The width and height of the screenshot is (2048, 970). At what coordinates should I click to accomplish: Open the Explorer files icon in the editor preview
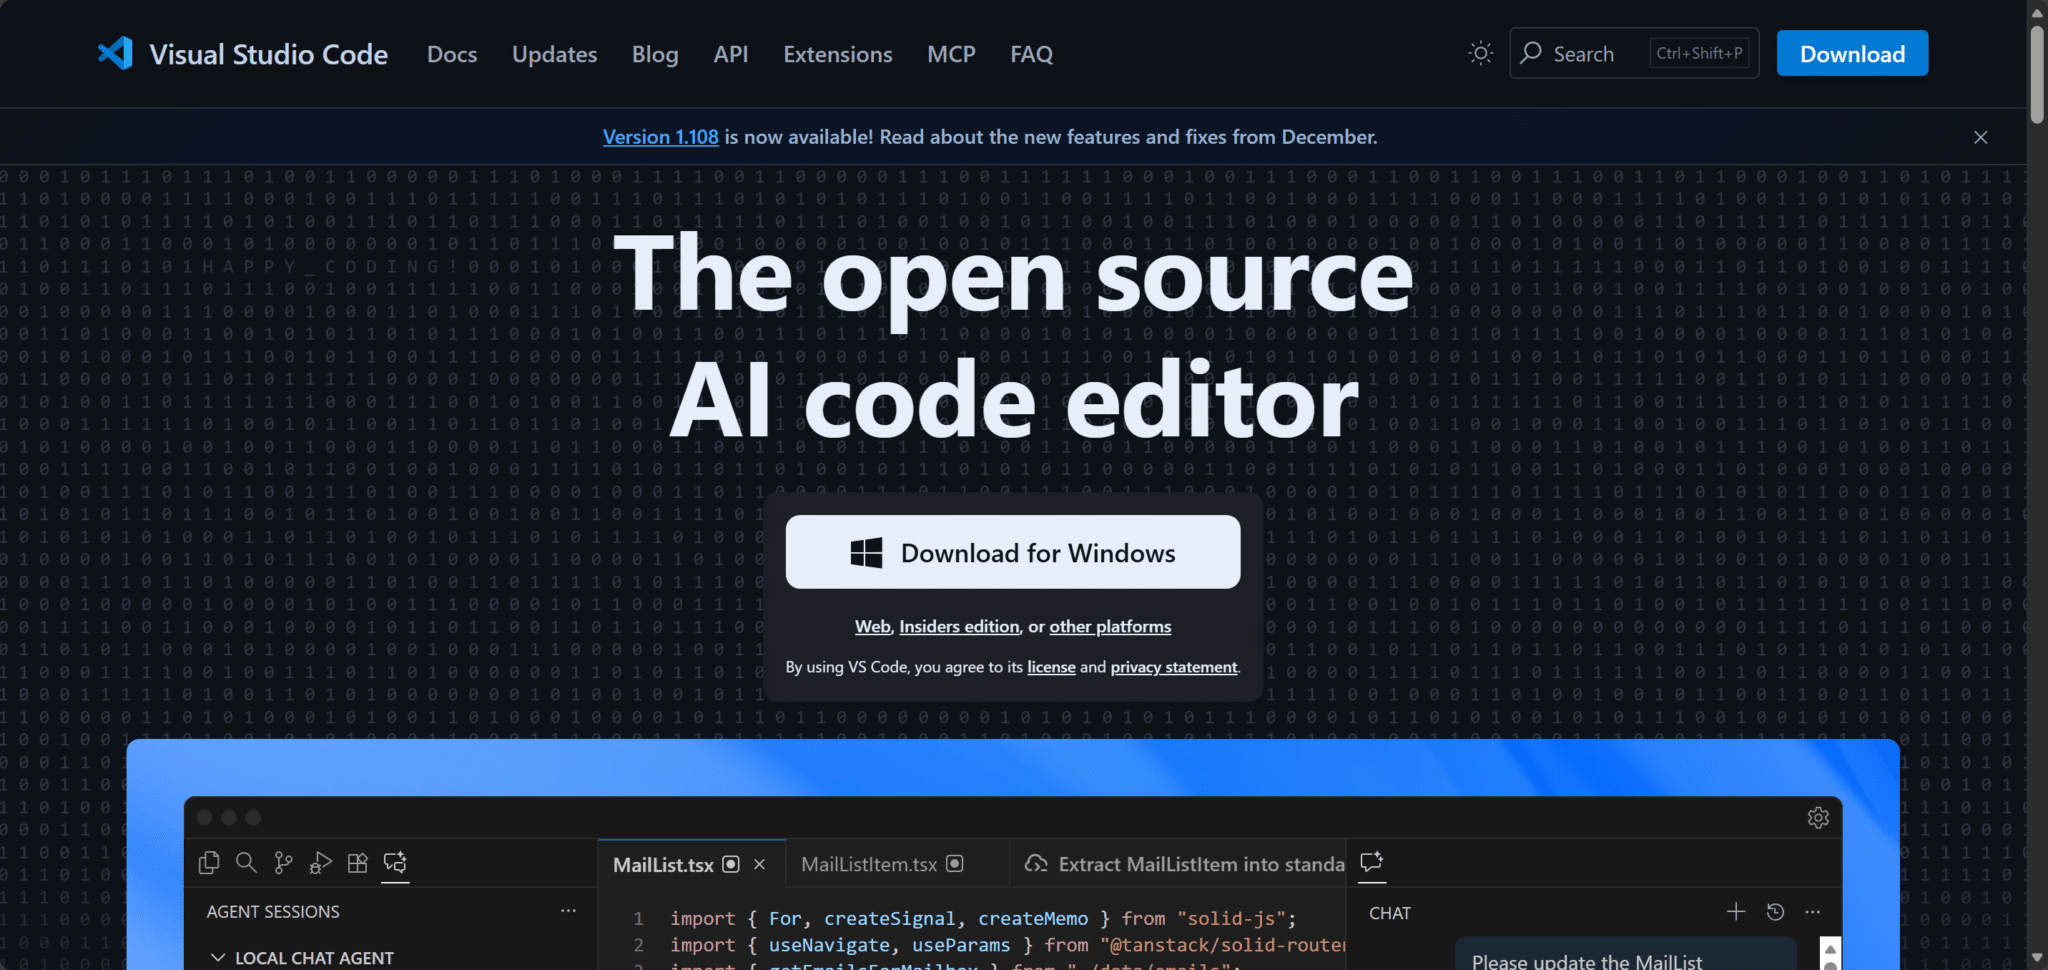pos(209,863)
